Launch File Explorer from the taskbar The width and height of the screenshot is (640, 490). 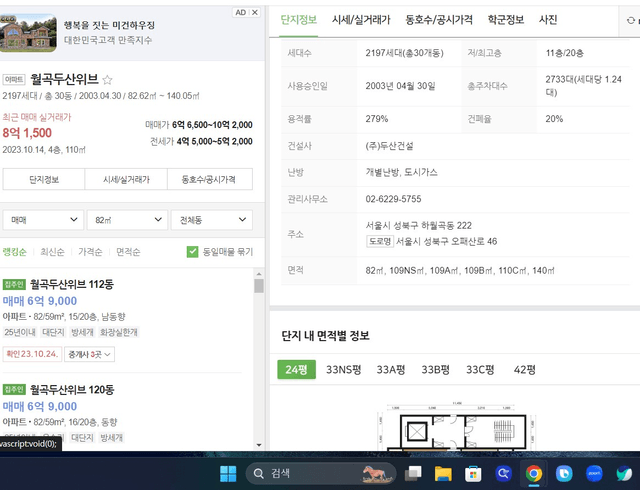point(443,474)
